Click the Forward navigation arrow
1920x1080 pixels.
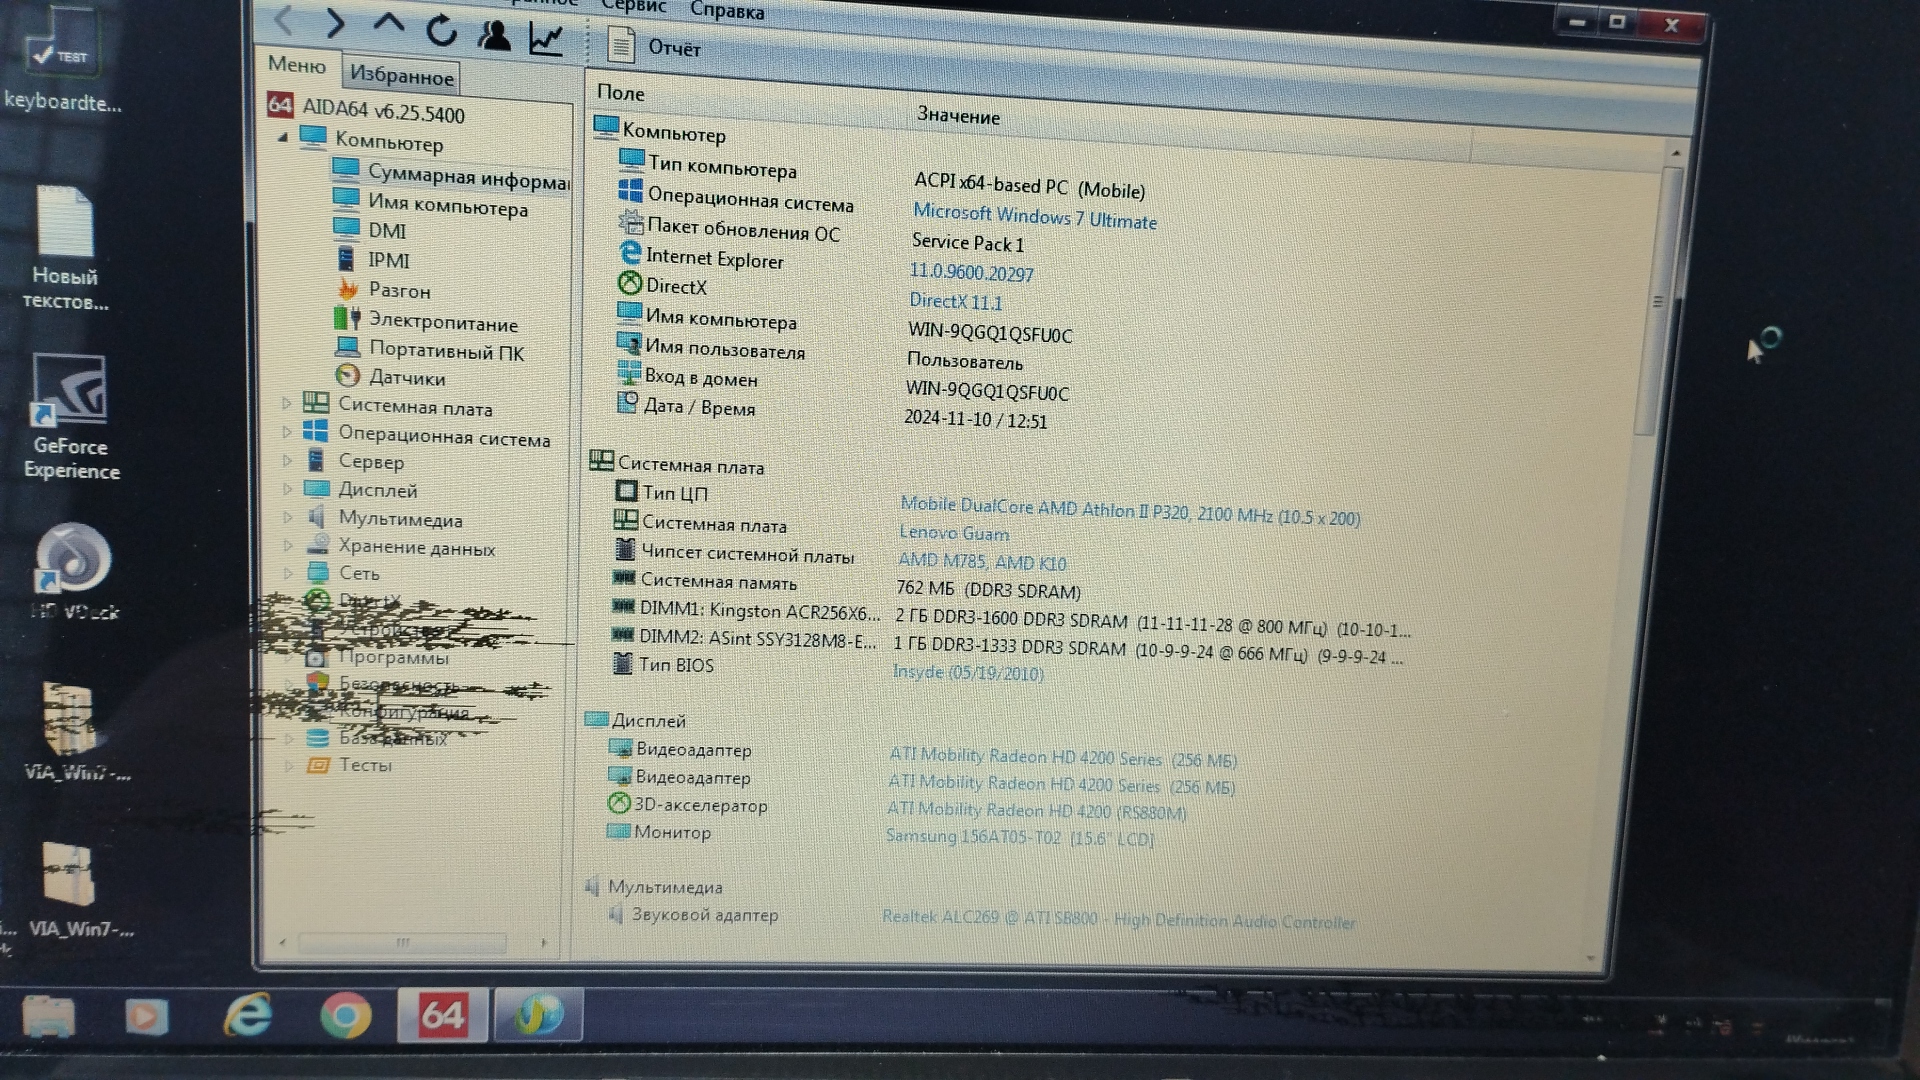pyautogui.click(x=335, y=24)
